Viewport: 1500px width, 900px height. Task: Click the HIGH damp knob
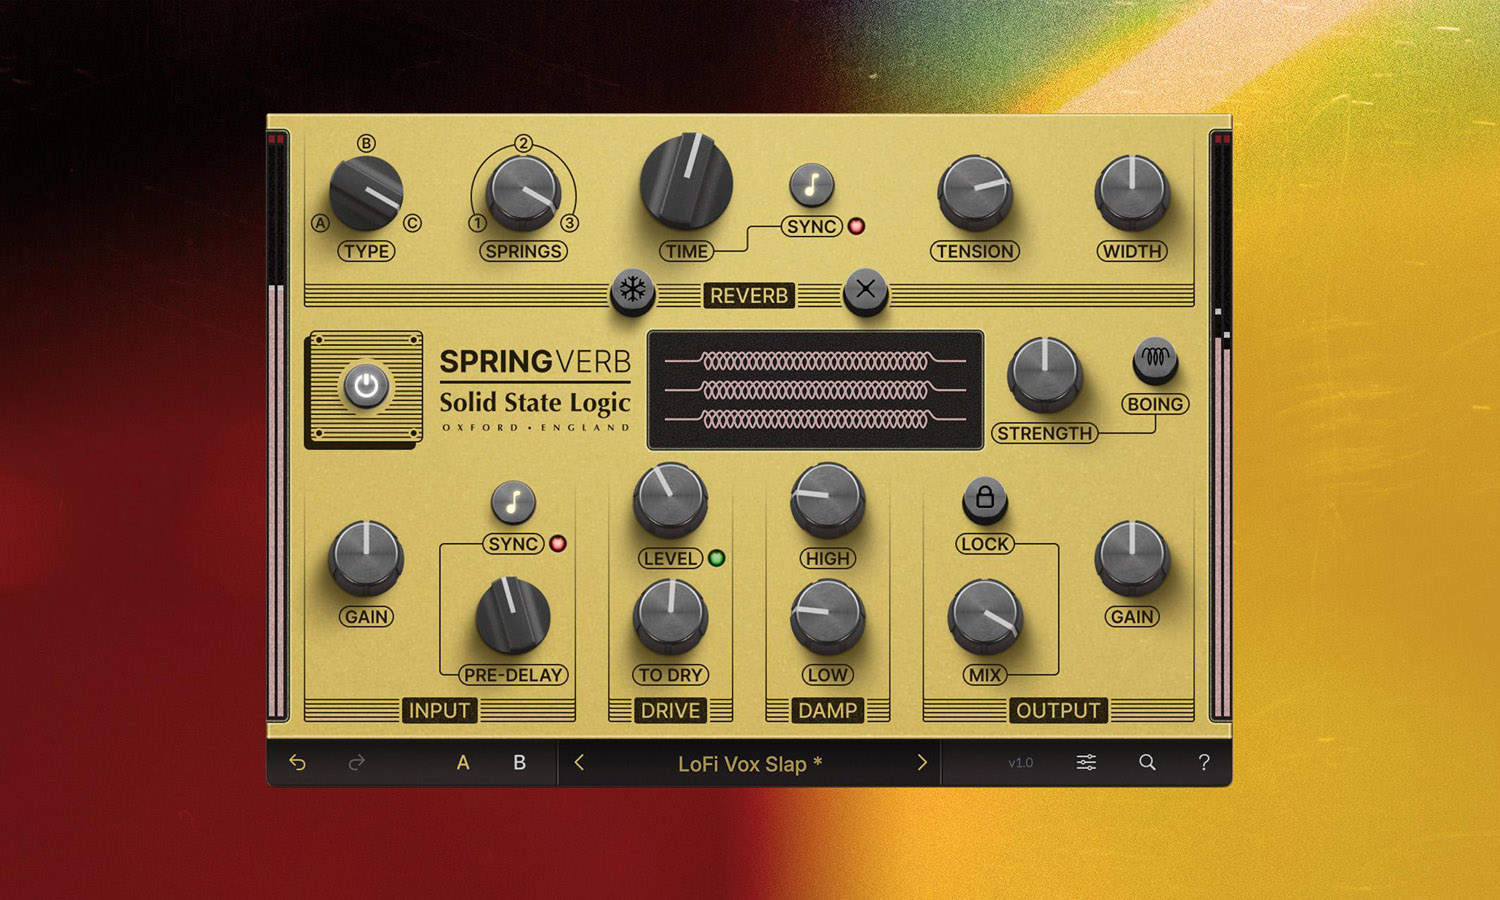click(828, 499)
